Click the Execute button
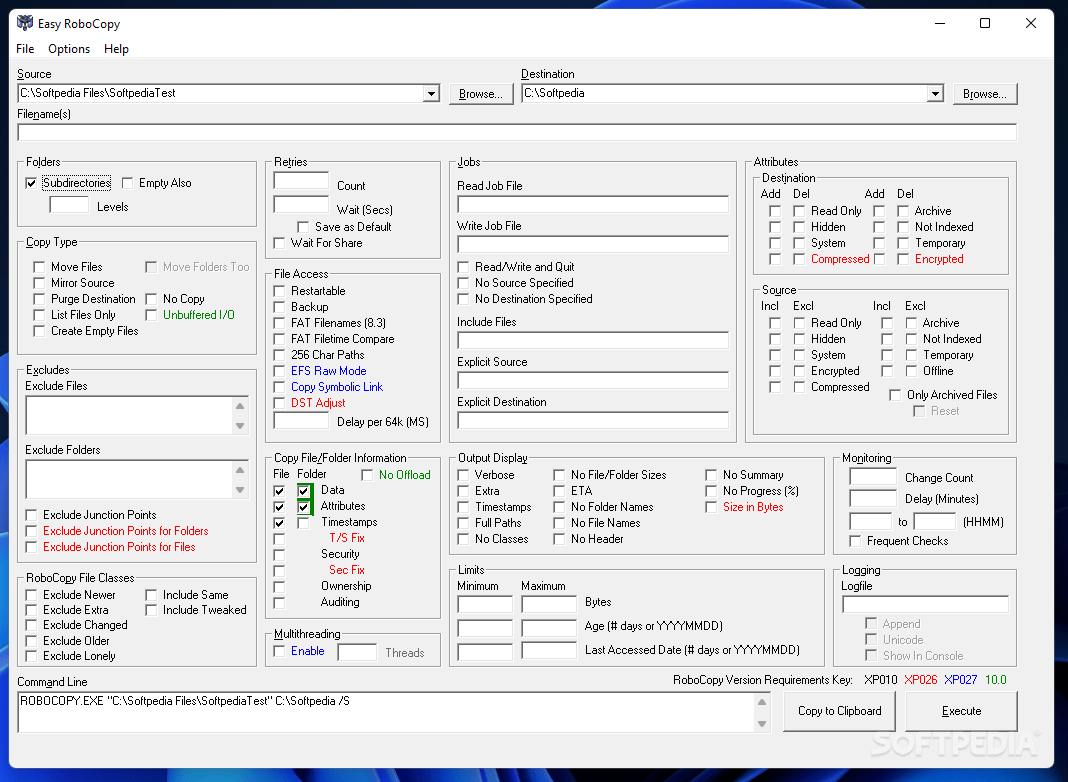 tap(961, 711)
